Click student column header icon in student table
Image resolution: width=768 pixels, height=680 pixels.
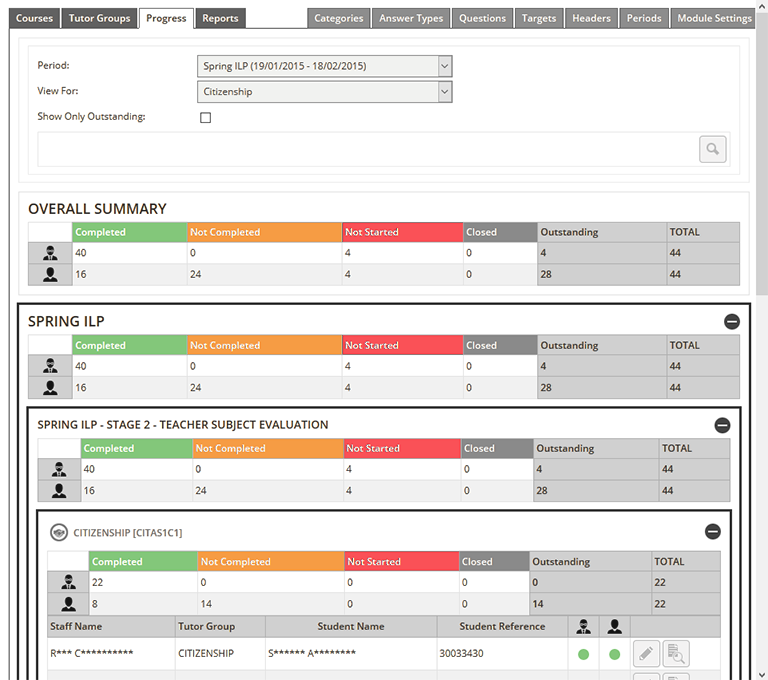pyautogui.click(x=614, y=626)
